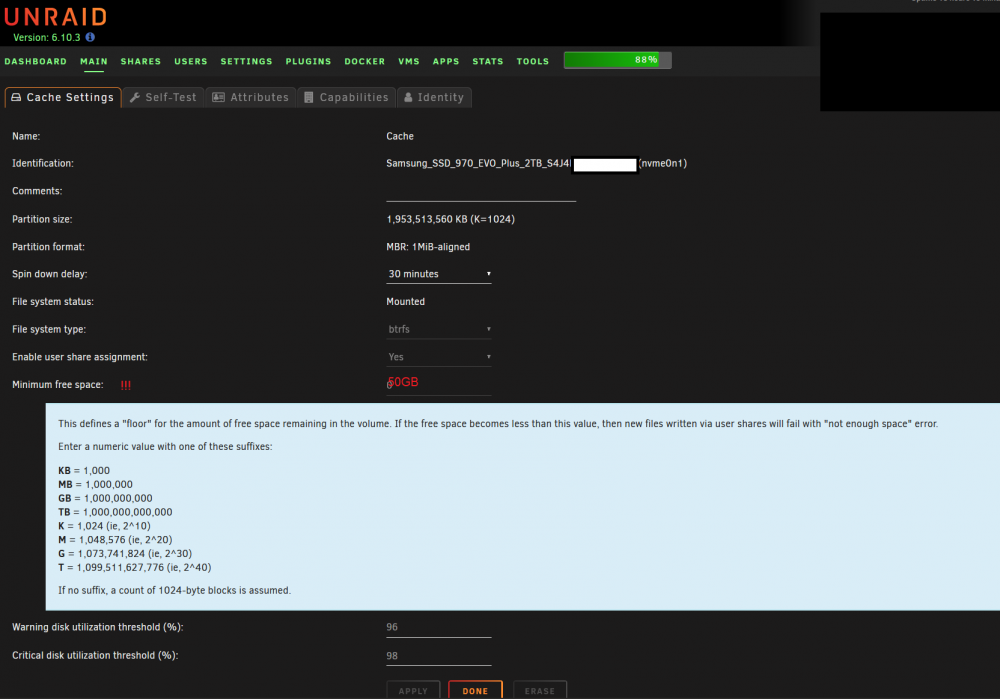Screen dimensions: 1000x699
Task: Click the Erase button
Action: click(x=540, y=691)
